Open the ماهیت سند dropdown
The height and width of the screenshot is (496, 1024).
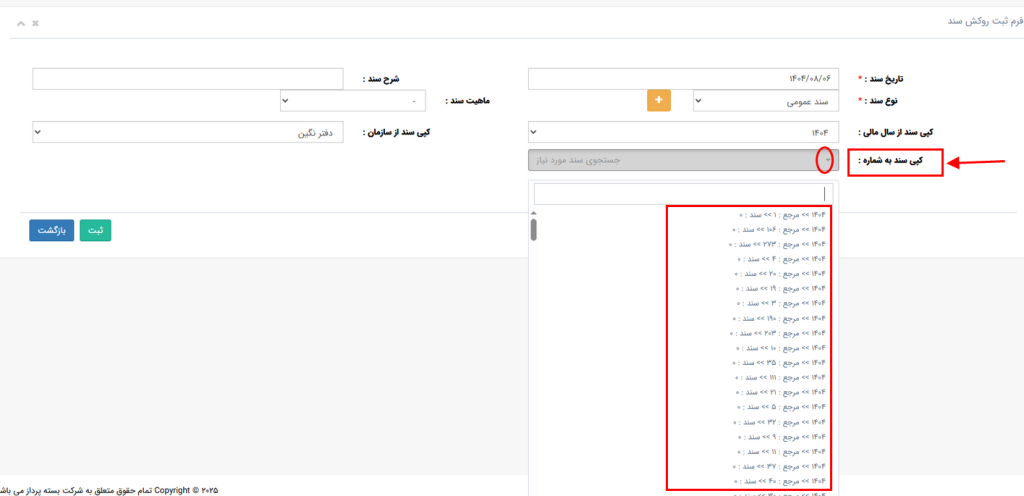(x=352, y=101)
